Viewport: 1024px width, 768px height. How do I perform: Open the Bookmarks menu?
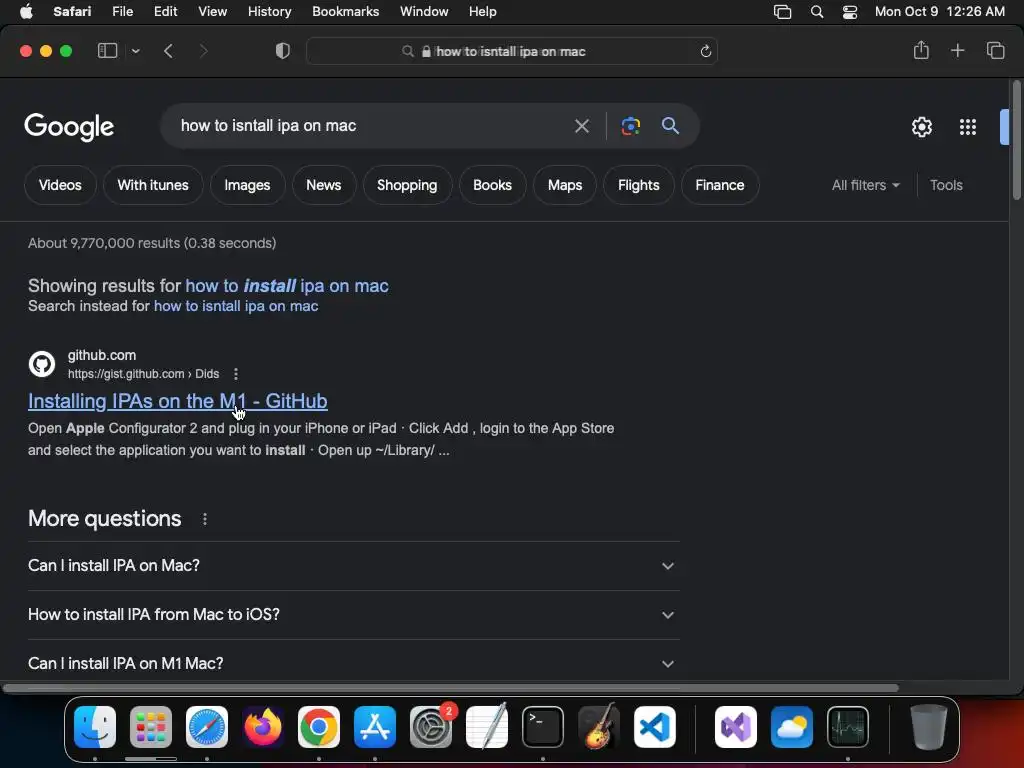pos(345,12)
